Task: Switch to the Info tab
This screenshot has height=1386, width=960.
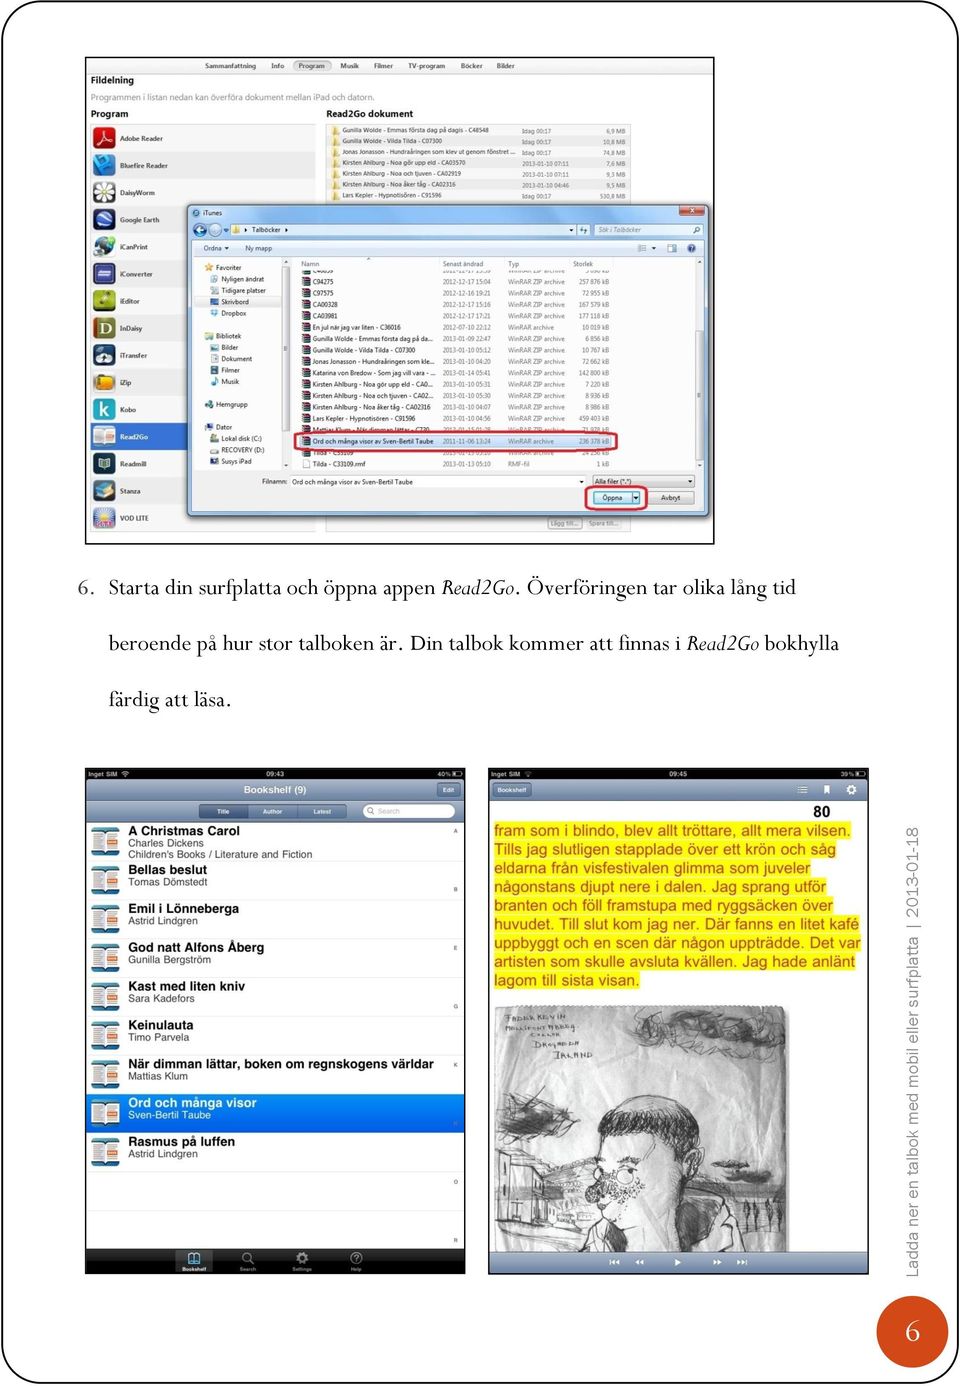Action: click(277, 66)
